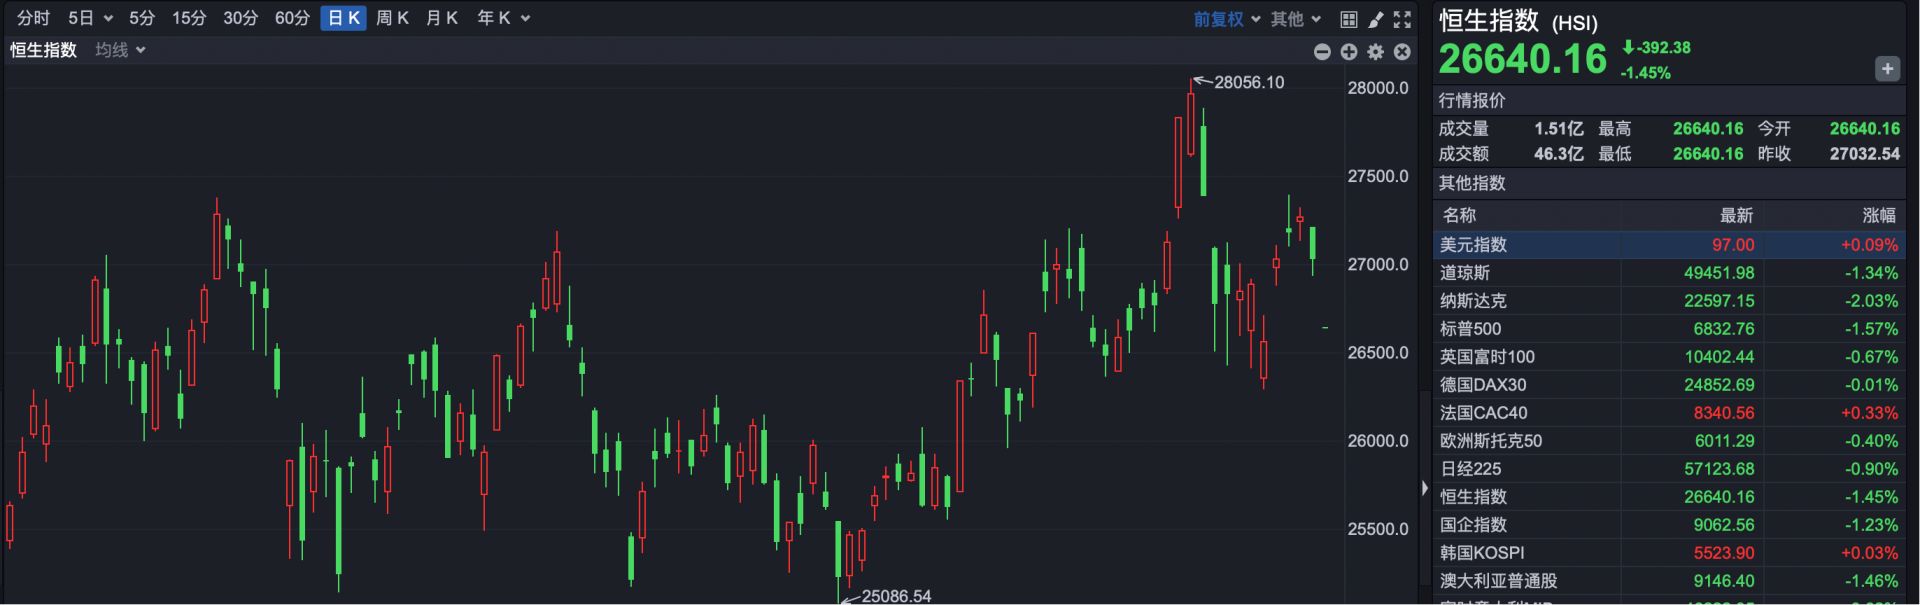Click the 日经225 latest value 57123.68
The width and height of the screenshot is (1920, 605).
tap(1719, 469)
